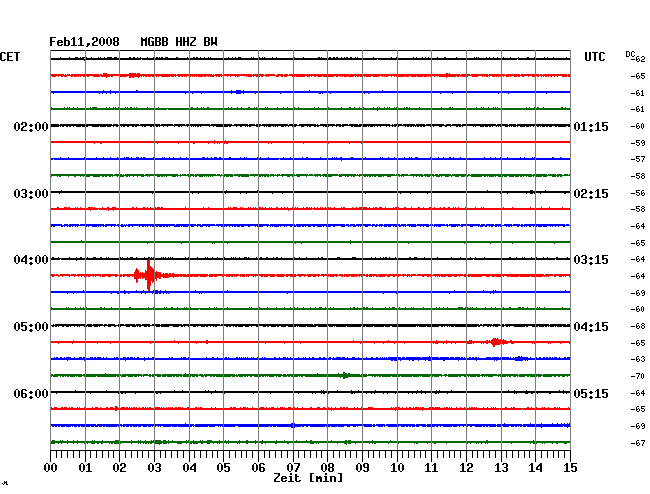Click minute tick label 00
650x494 pixels.
[51, 467]
